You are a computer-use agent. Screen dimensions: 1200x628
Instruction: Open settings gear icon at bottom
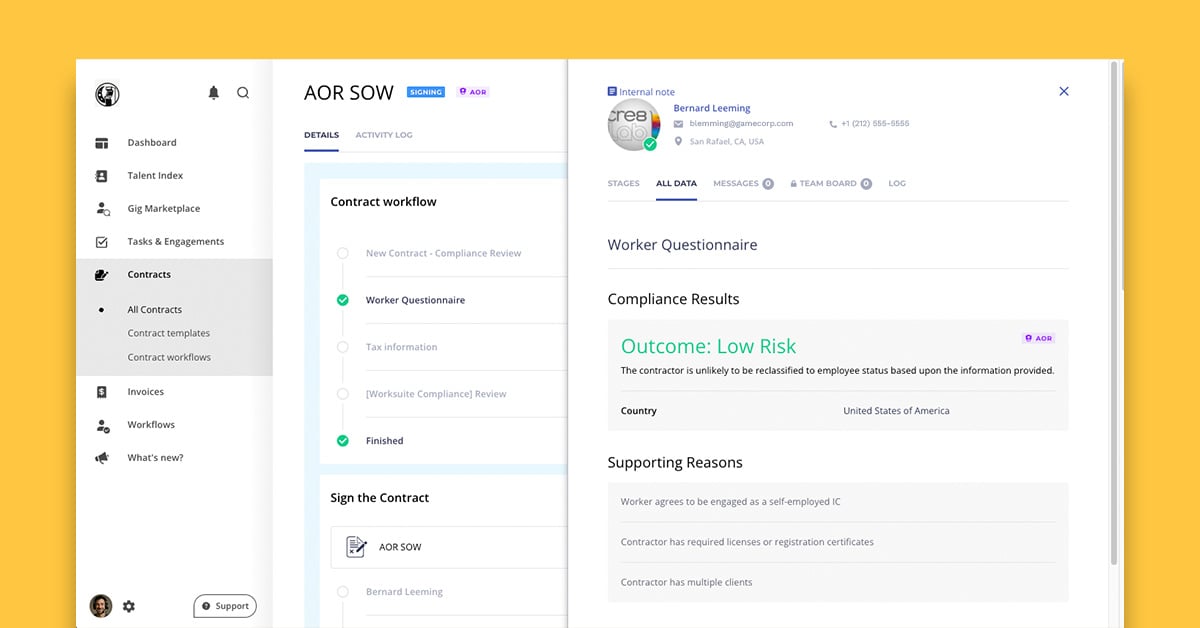(129, 606)
